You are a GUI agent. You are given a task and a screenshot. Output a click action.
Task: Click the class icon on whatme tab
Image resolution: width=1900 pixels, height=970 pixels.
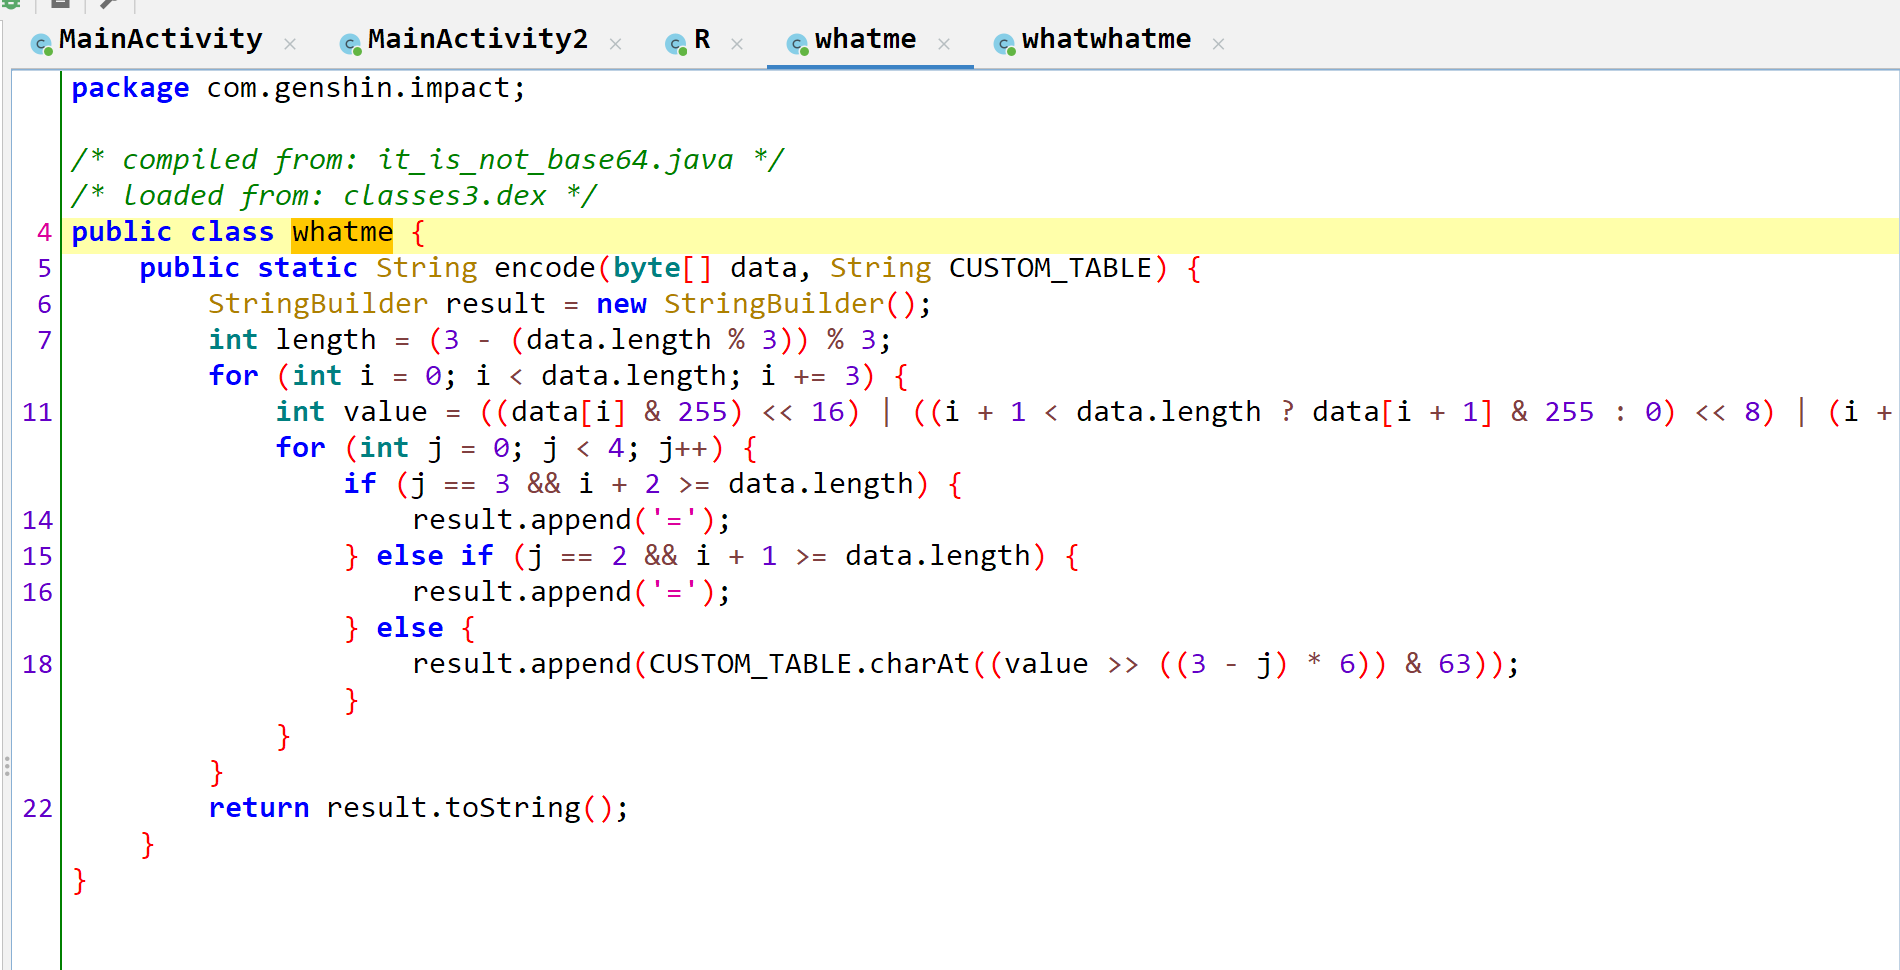pos(797,44)
